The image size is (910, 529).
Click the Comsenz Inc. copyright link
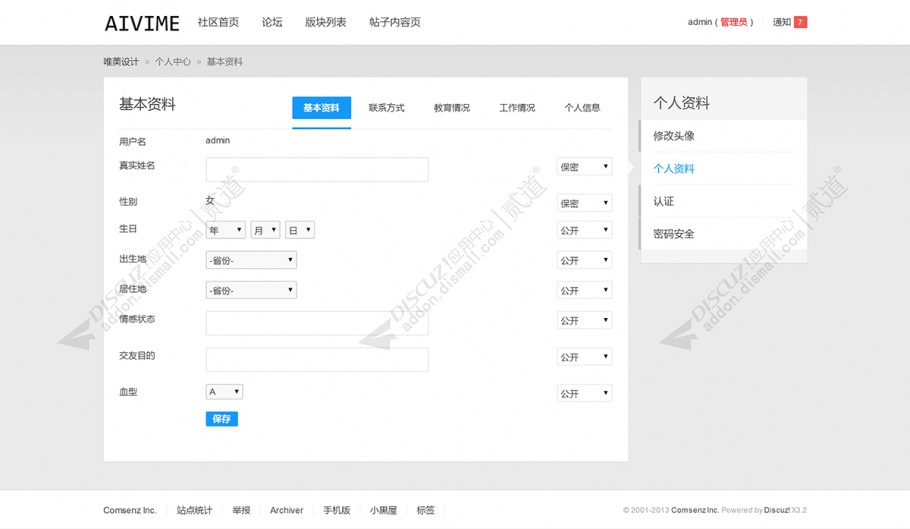coord(695,510)
